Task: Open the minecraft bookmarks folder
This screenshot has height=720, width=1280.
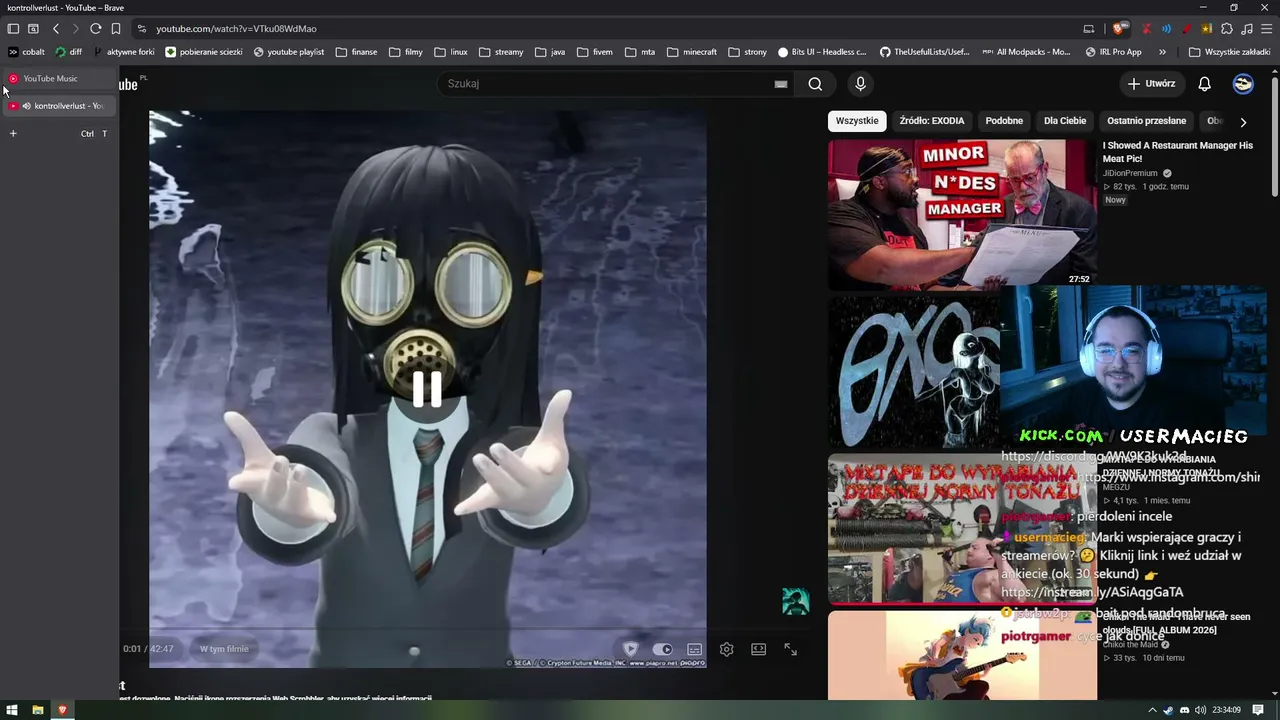Action: (692, 52)
